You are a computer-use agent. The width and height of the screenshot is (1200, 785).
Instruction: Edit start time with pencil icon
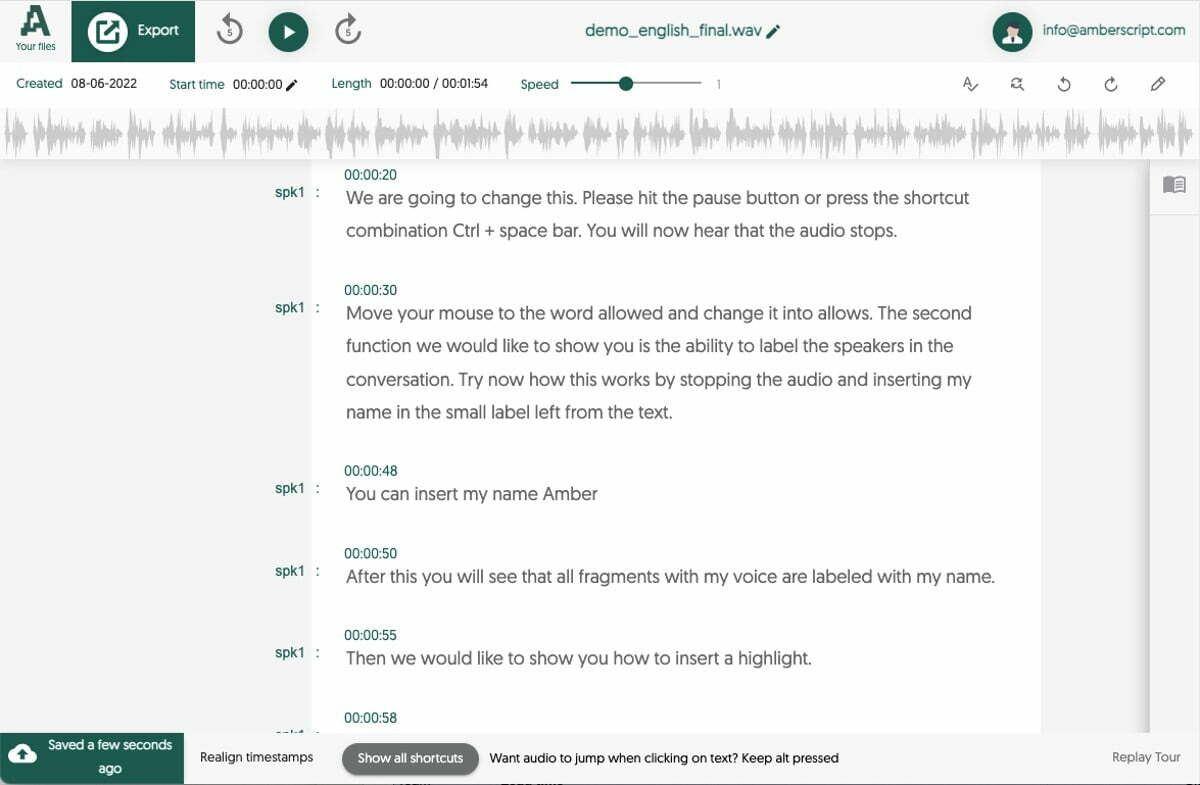[292, 85]
